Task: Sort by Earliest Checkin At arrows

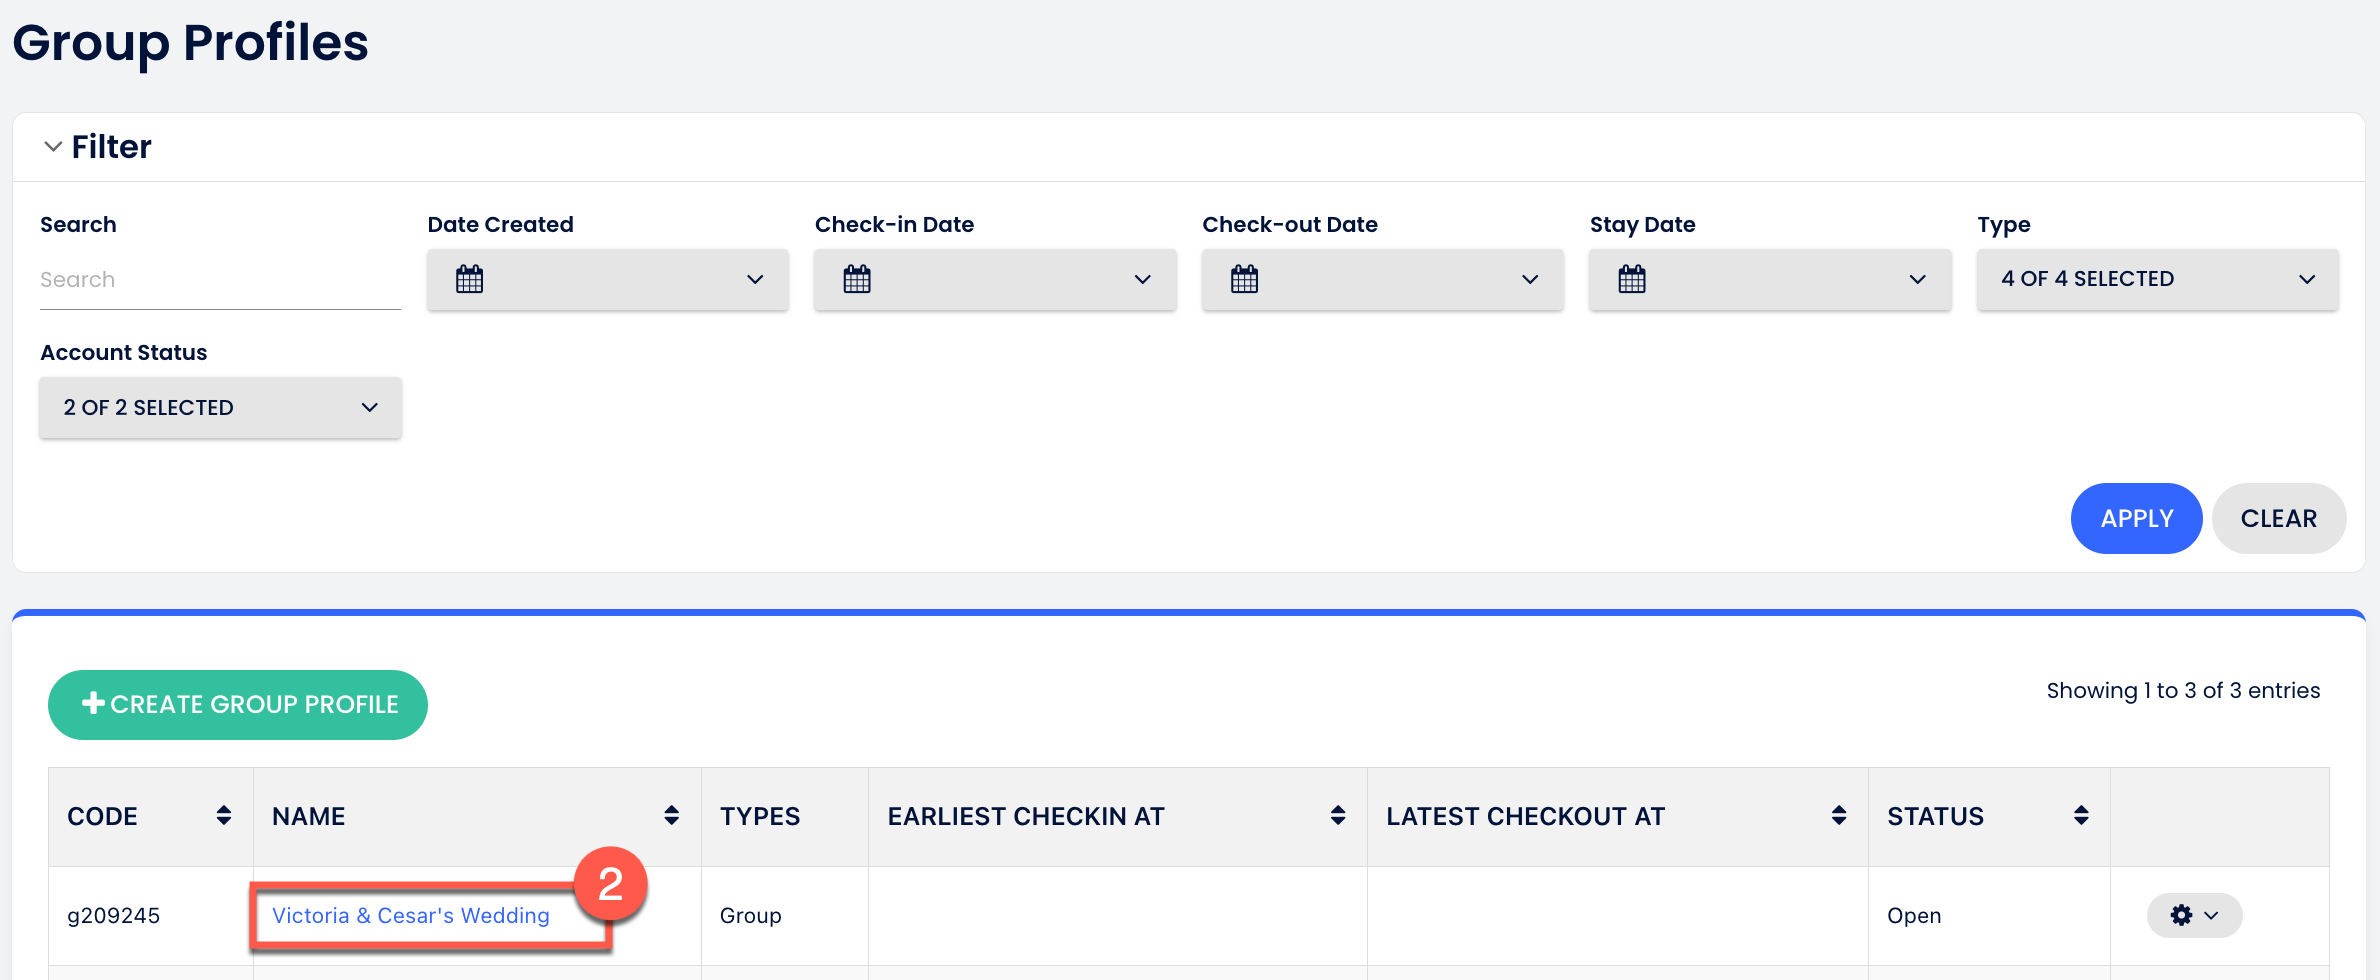Action: click(x=1337, y=816)
